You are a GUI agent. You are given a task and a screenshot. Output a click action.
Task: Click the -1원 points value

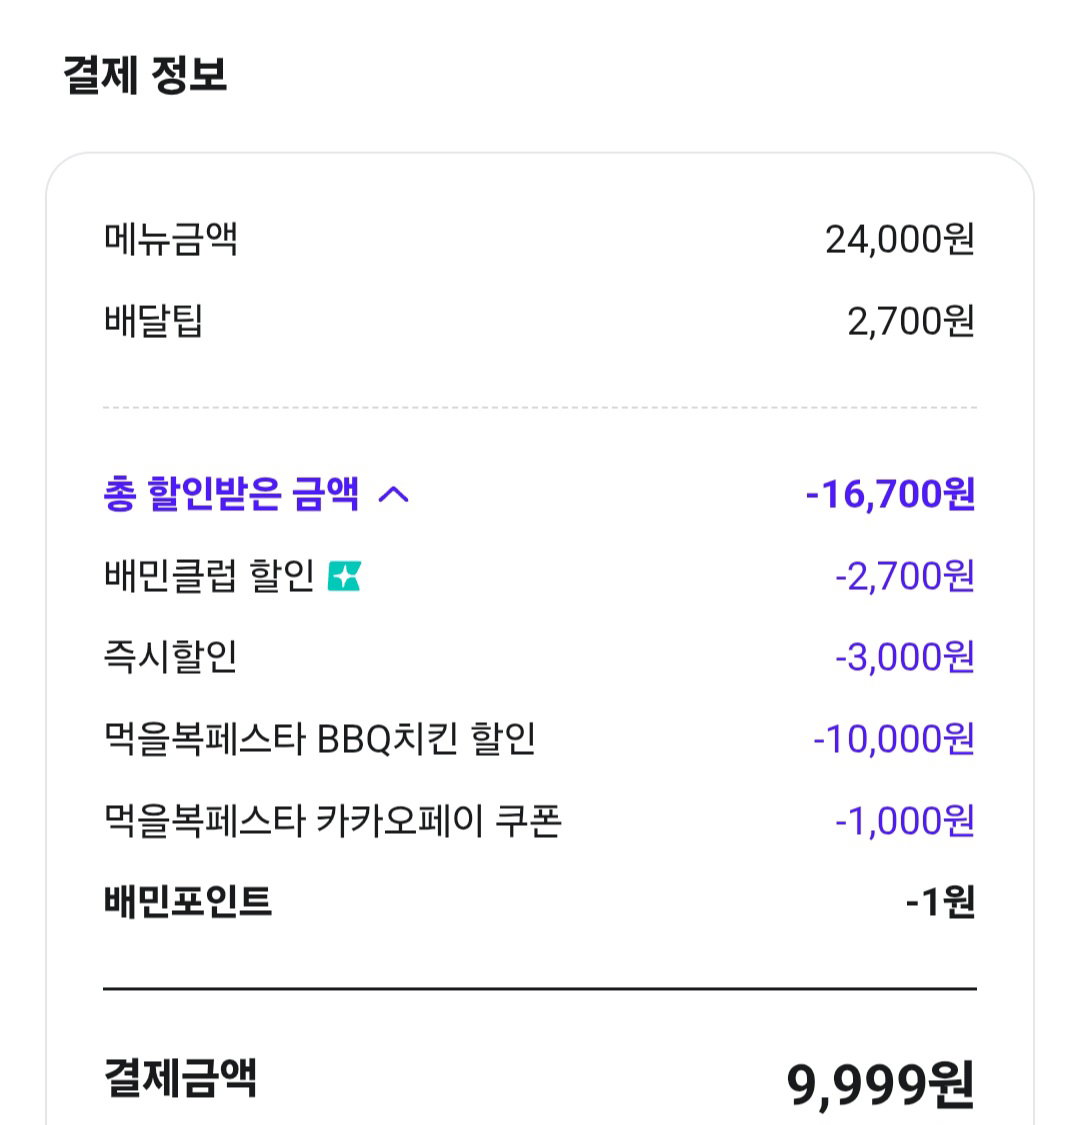point(941,902)
